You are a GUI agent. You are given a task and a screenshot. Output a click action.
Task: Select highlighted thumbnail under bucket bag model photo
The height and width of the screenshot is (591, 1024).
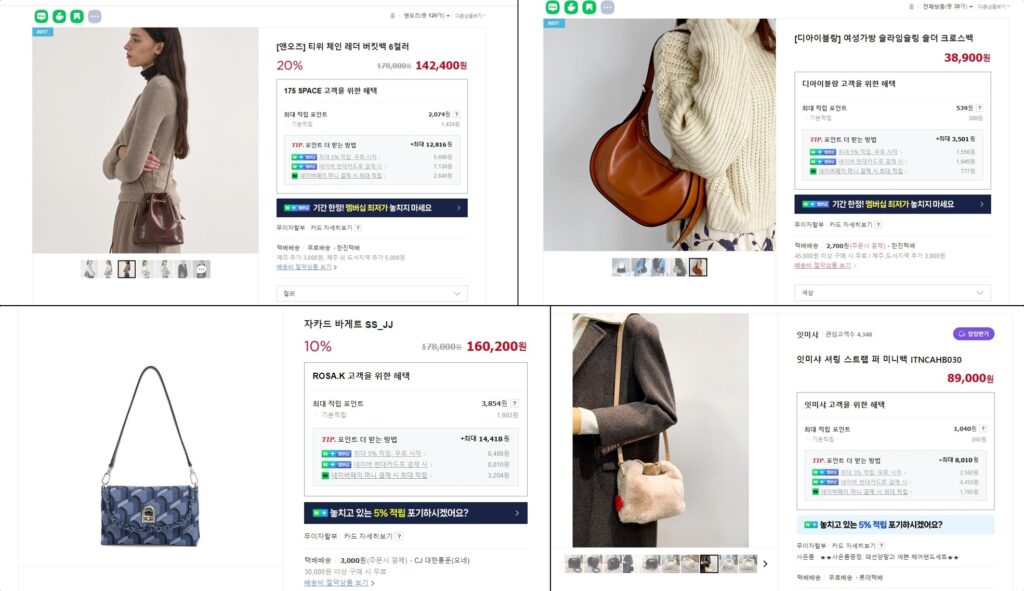coord(127,269)
